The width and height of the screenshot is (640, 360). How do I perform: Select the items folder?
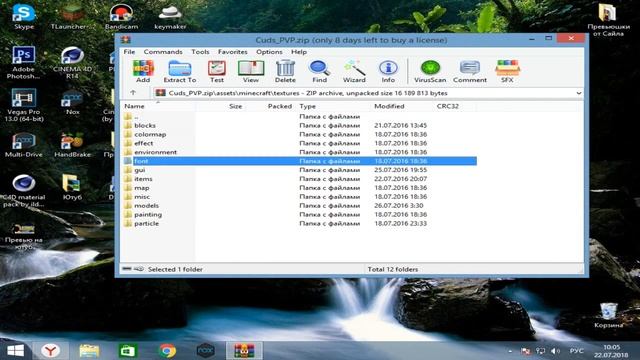[x=300, y=179]
